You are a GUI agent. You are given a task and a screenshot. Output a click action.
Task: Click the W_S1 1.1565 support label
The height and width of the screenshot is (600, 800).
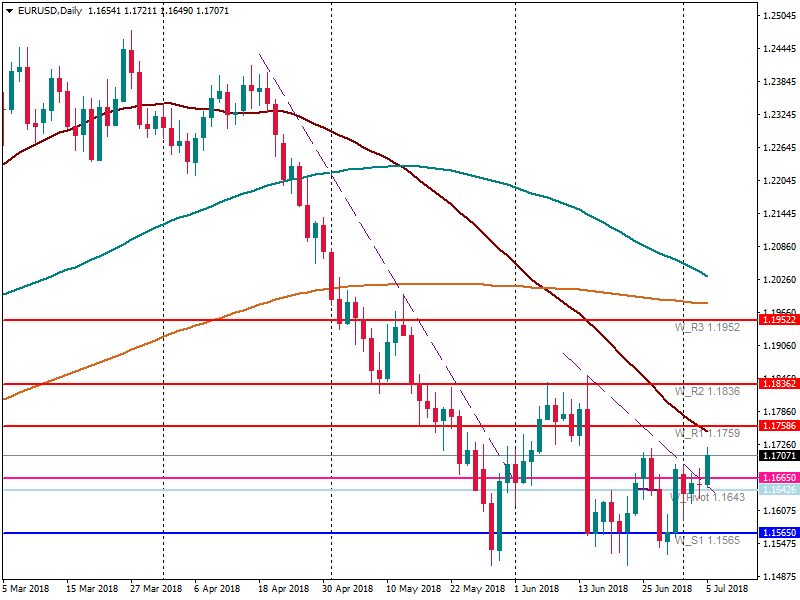coord(707,540)
